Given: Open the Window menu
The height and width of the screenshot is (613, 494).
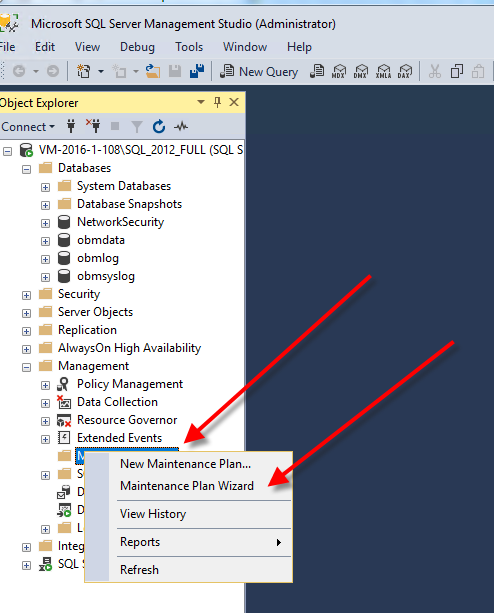Looking at the screenshot, I should click(245, 47).
